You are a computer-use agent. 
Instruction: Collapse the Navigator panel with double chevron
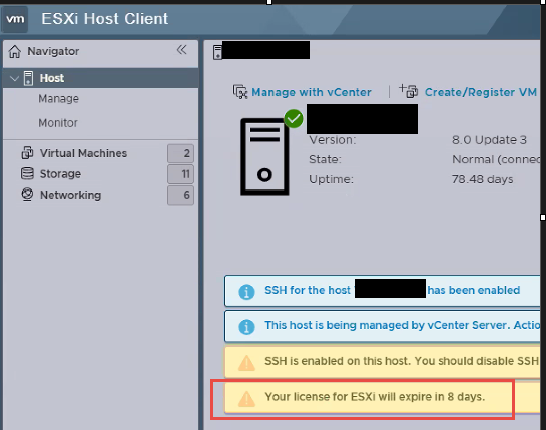pos(181,50)
